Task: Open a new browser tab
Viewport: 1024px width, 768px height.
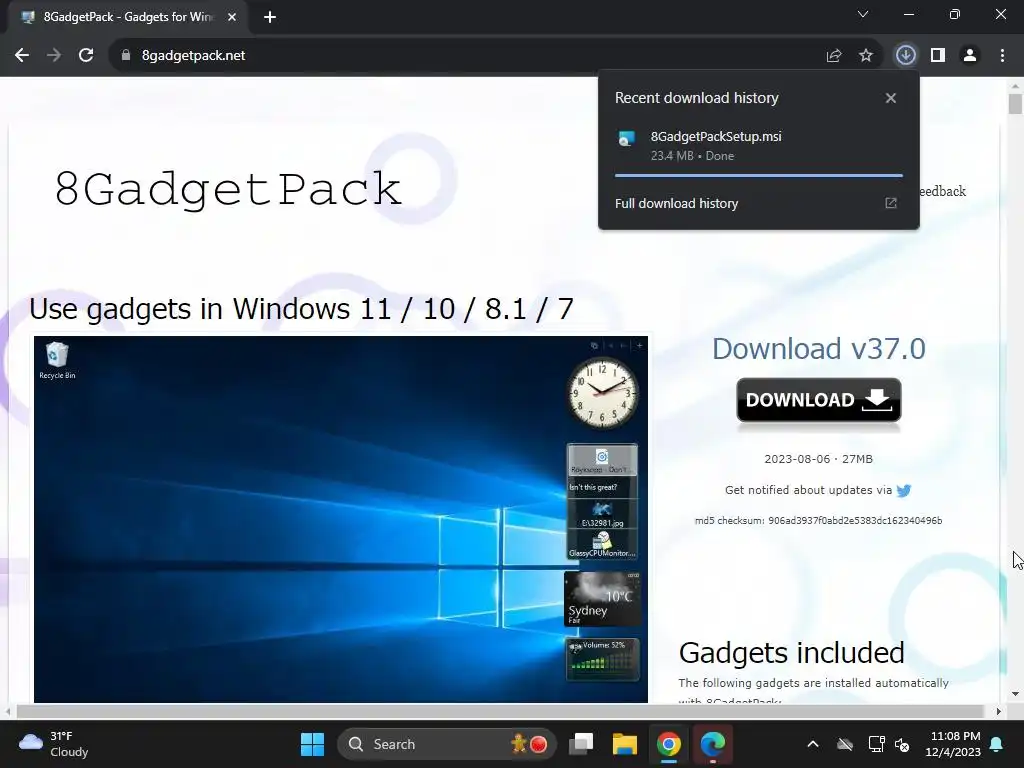Action: click(x=270, y=18)
